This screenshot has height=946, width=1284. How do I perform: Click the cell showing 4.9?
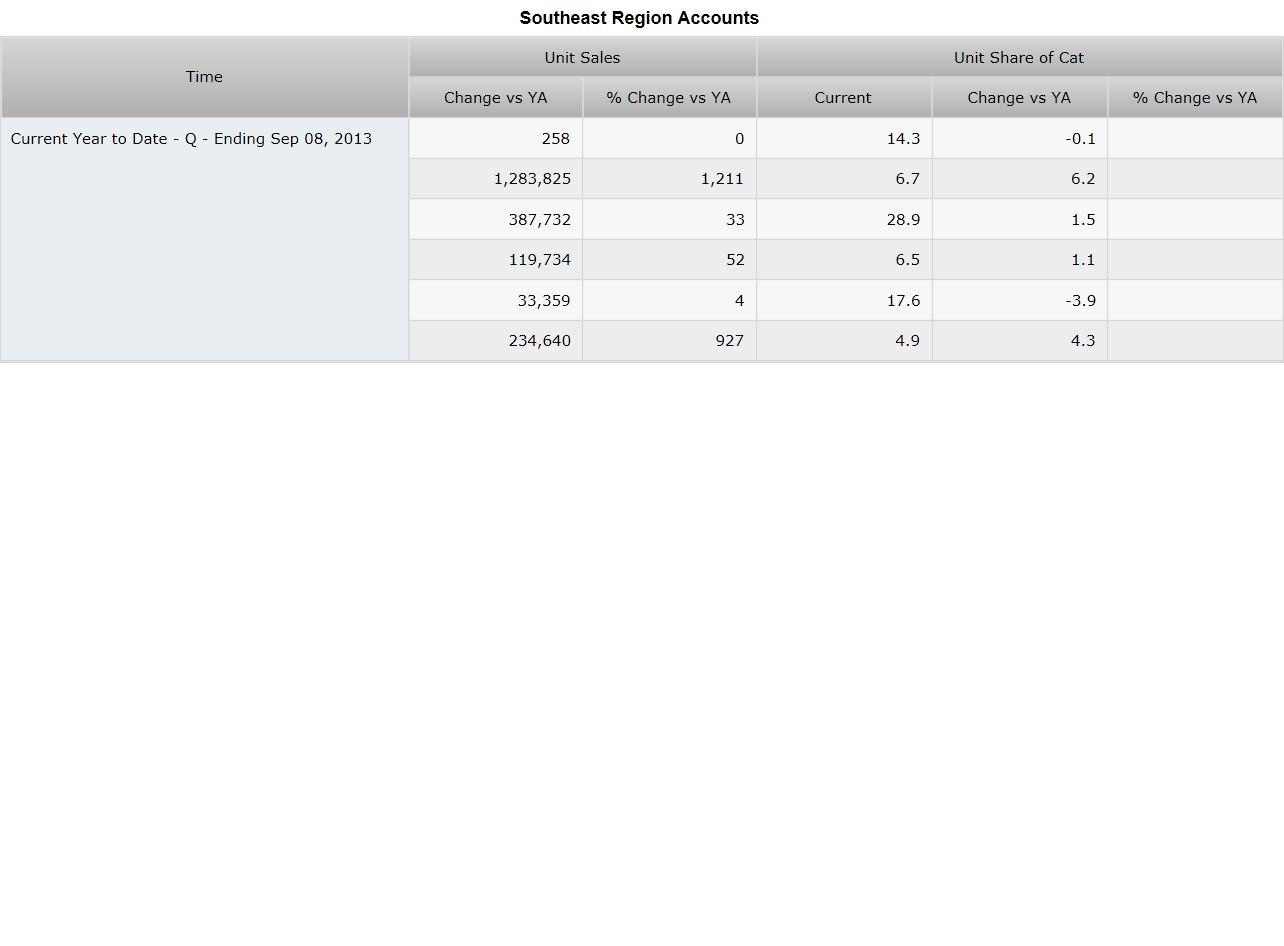[844, 341]
